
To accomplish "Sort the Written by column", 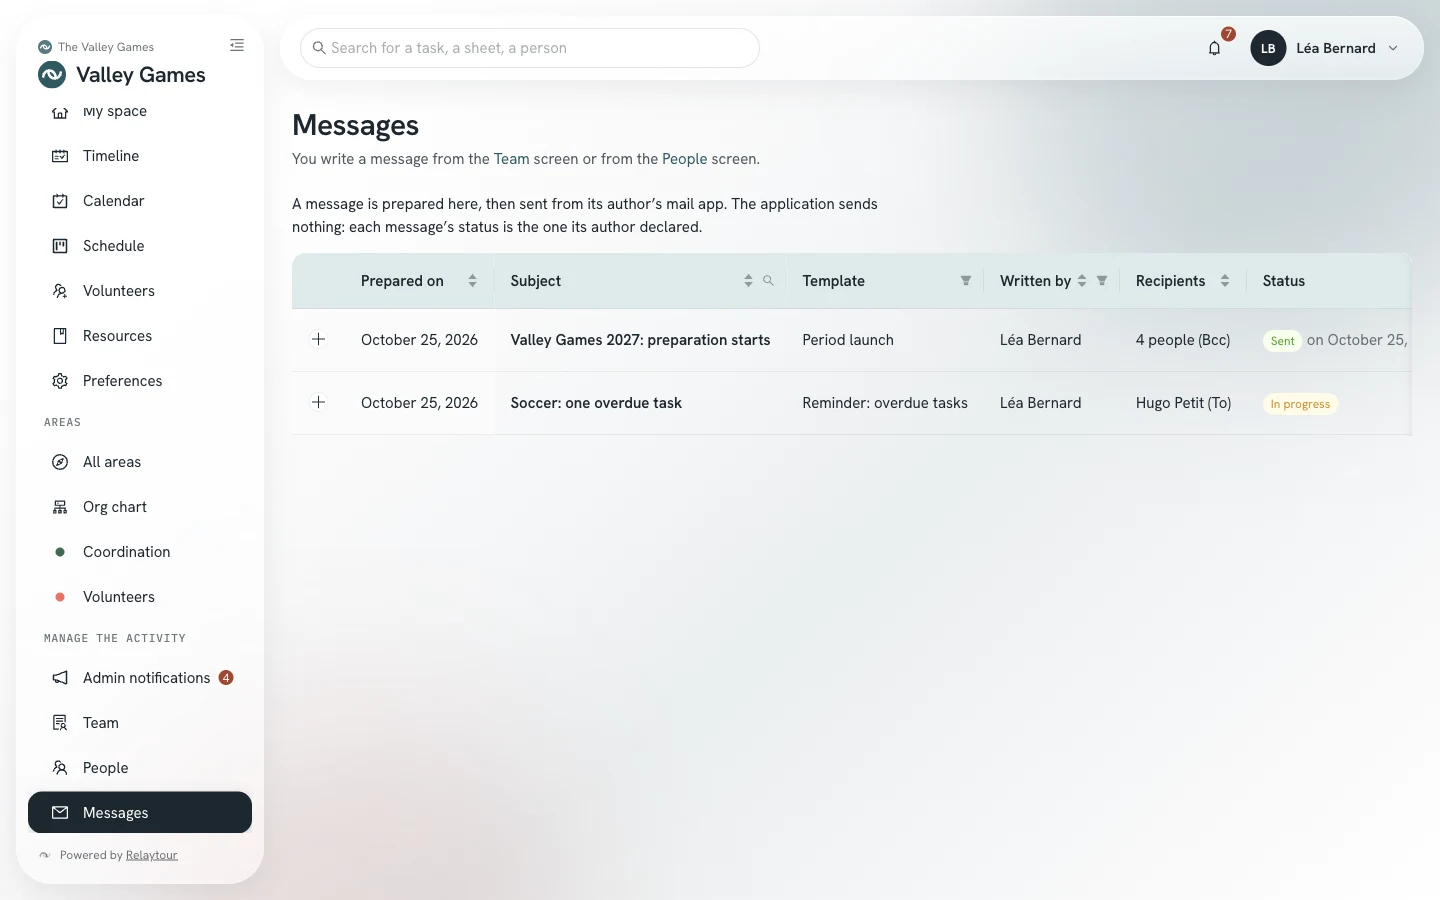I will [x=1082, y=281].
